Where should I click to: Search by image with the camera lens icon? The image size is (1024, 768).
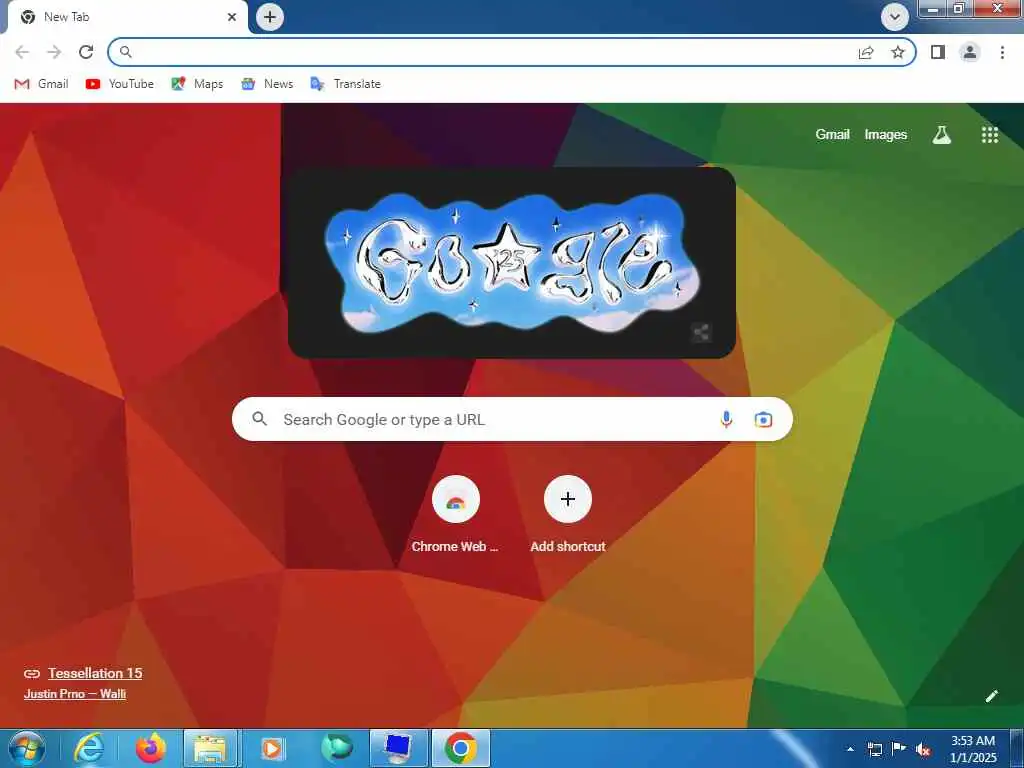[763, 419]
